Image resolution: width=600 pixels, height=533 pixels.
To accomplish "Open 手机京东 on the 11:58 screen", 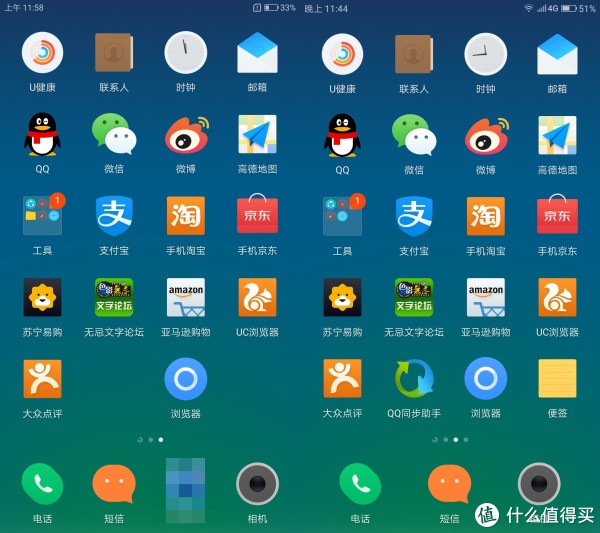I will pos(257,214).
